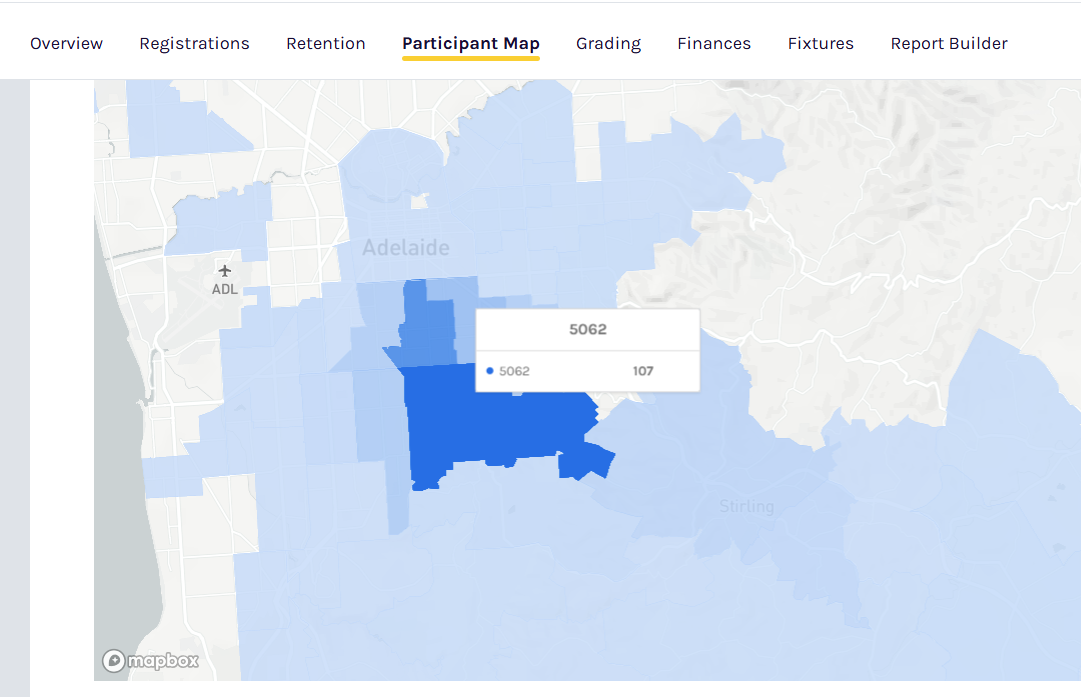
Task: Click the 107 count in the tooltip
Action: coord(642,371)
